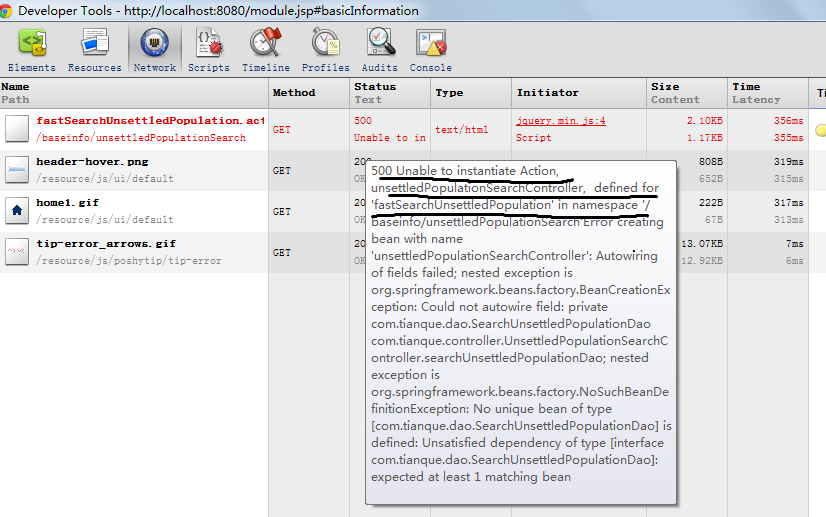This screenshot has height=517, width=826.
Task: Click the Chrome logo in title bar
Action: (6, 11)
